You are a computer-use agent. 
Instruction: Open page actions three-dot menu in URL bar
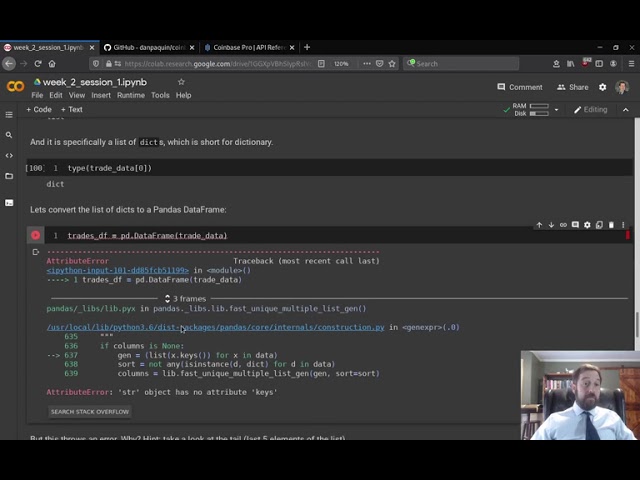click(x=367, y=64)
